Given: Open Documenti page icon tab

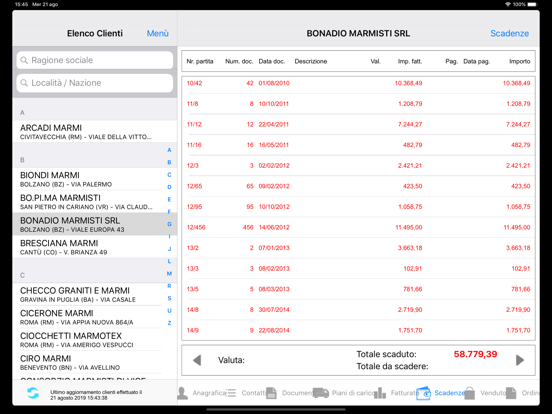Looking at the screenshot, I should (271, 393).
